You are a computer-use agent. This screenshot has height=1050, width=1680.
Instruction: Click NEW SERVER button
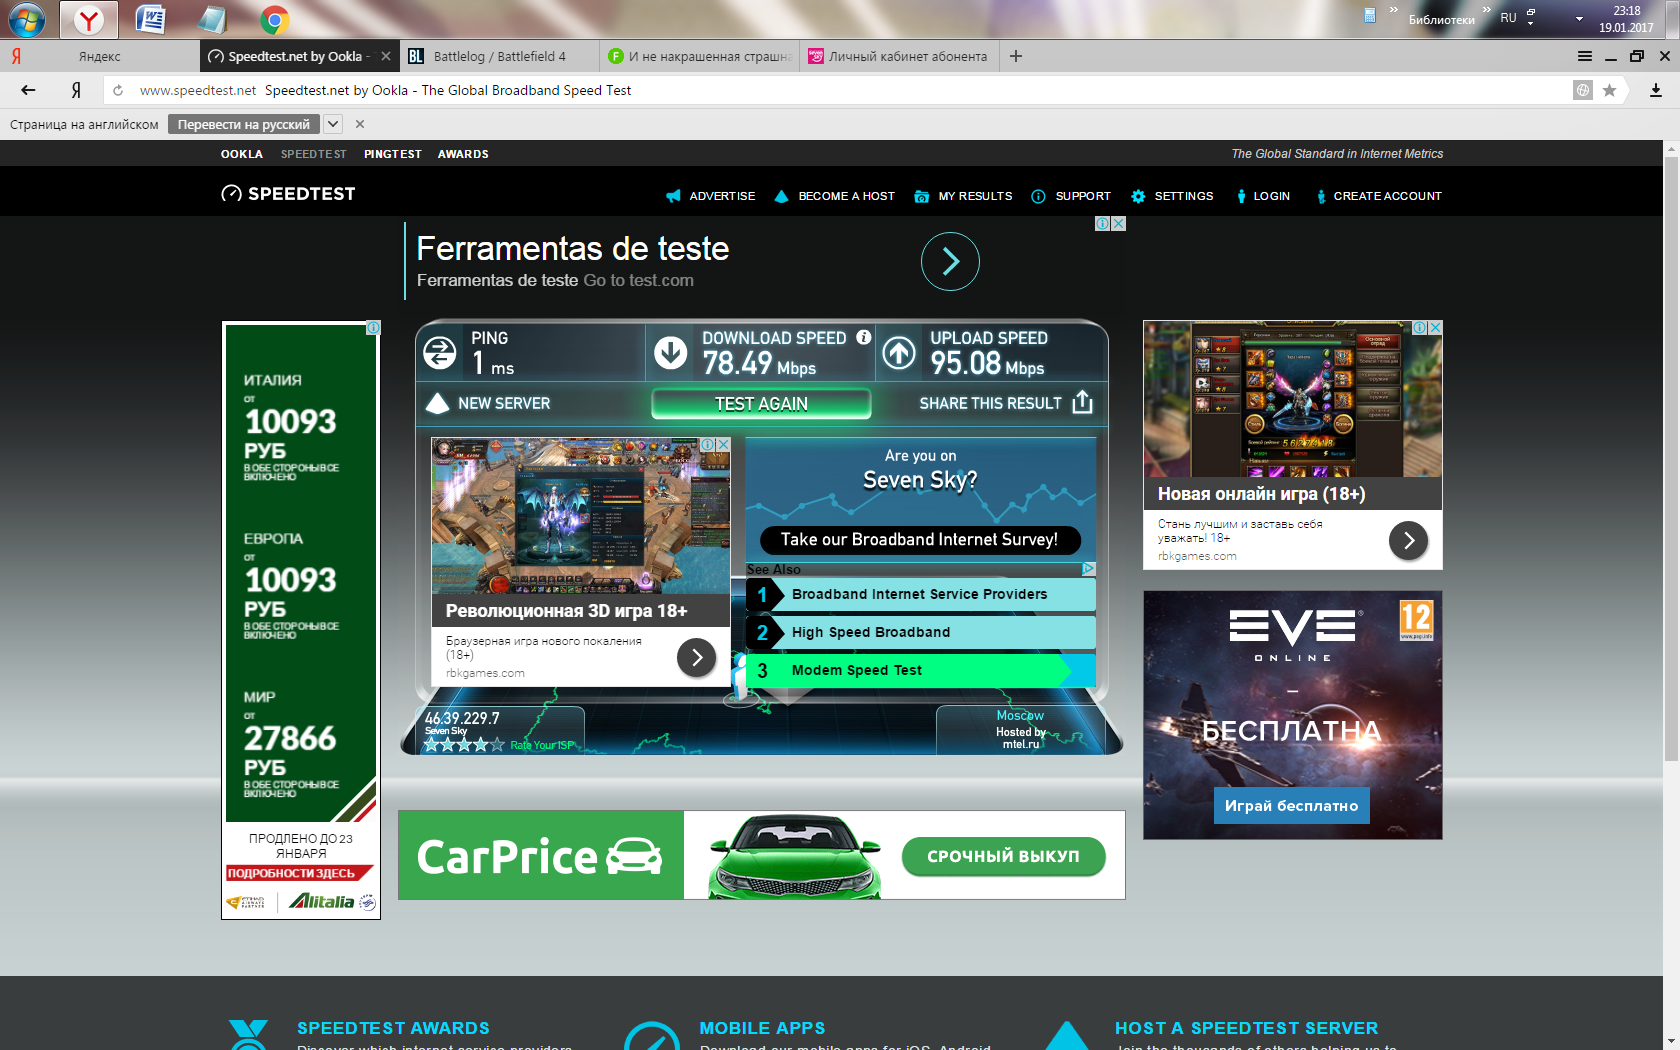point(489,403)
